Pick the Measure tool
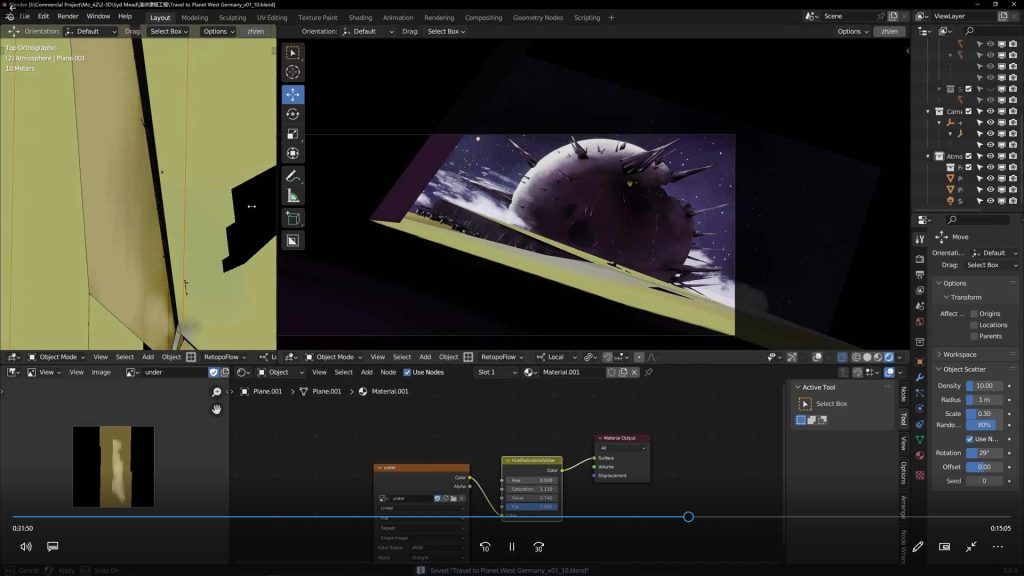This screenshot has width=1024, height=576. pos(293,196)
